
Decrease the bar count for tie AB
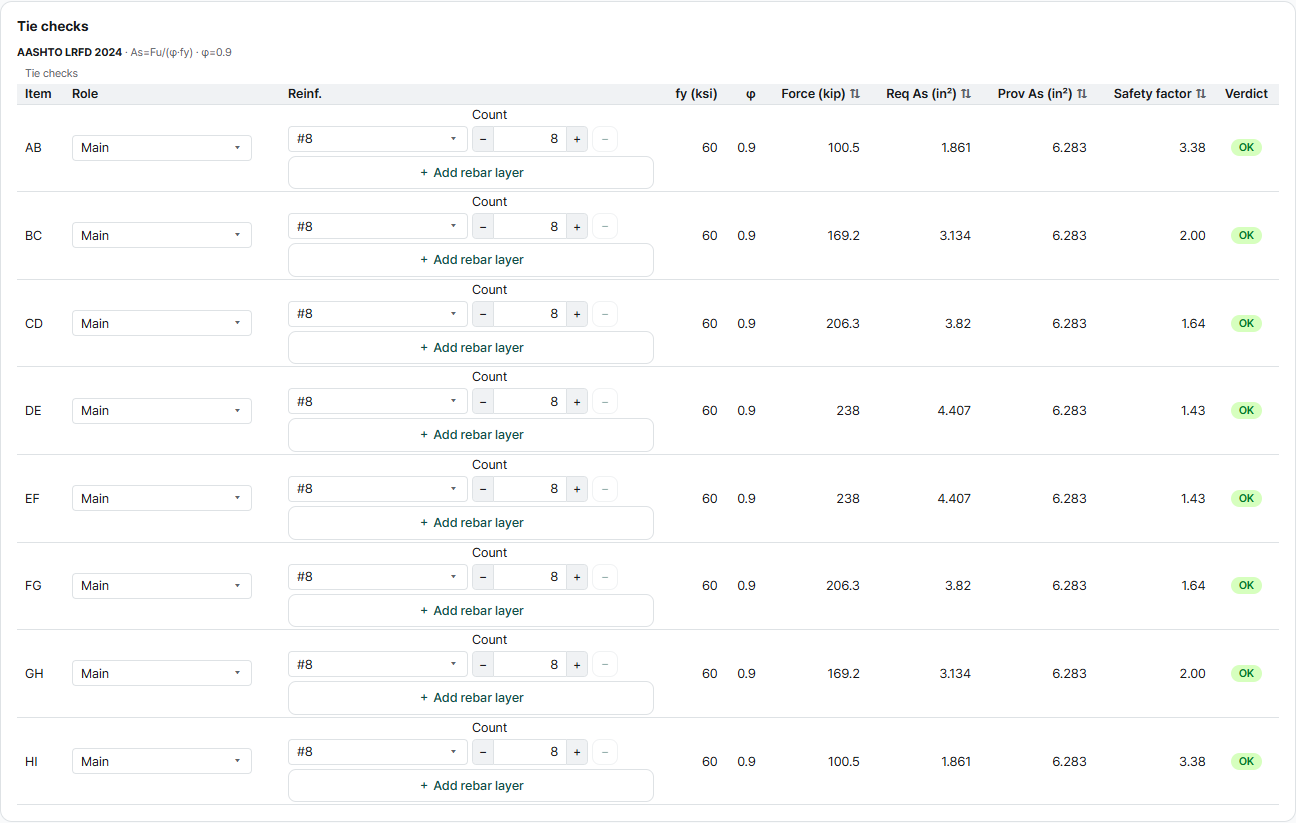483,139
